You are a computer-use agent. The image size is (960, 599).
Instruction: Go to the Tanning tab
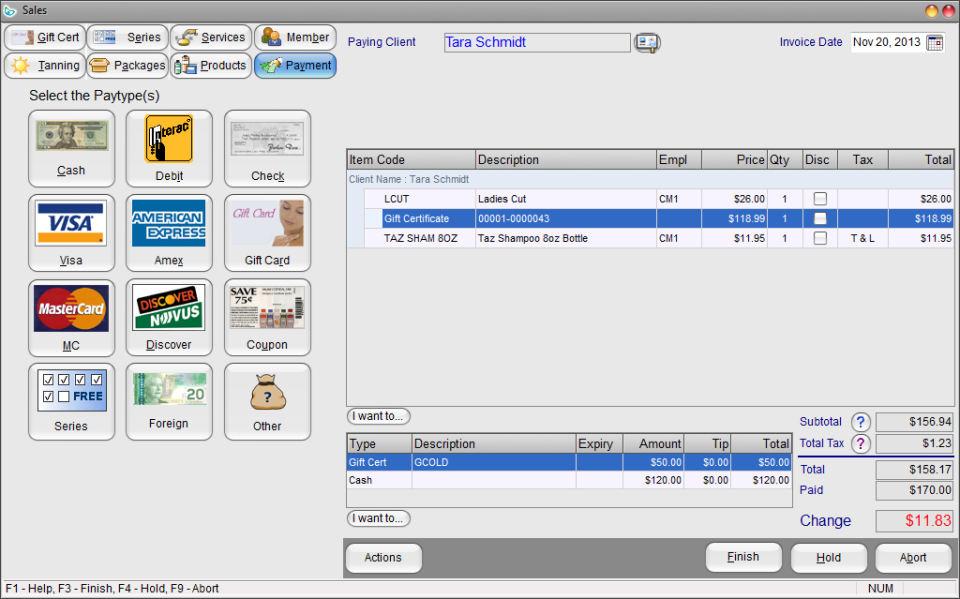point(44,65)
